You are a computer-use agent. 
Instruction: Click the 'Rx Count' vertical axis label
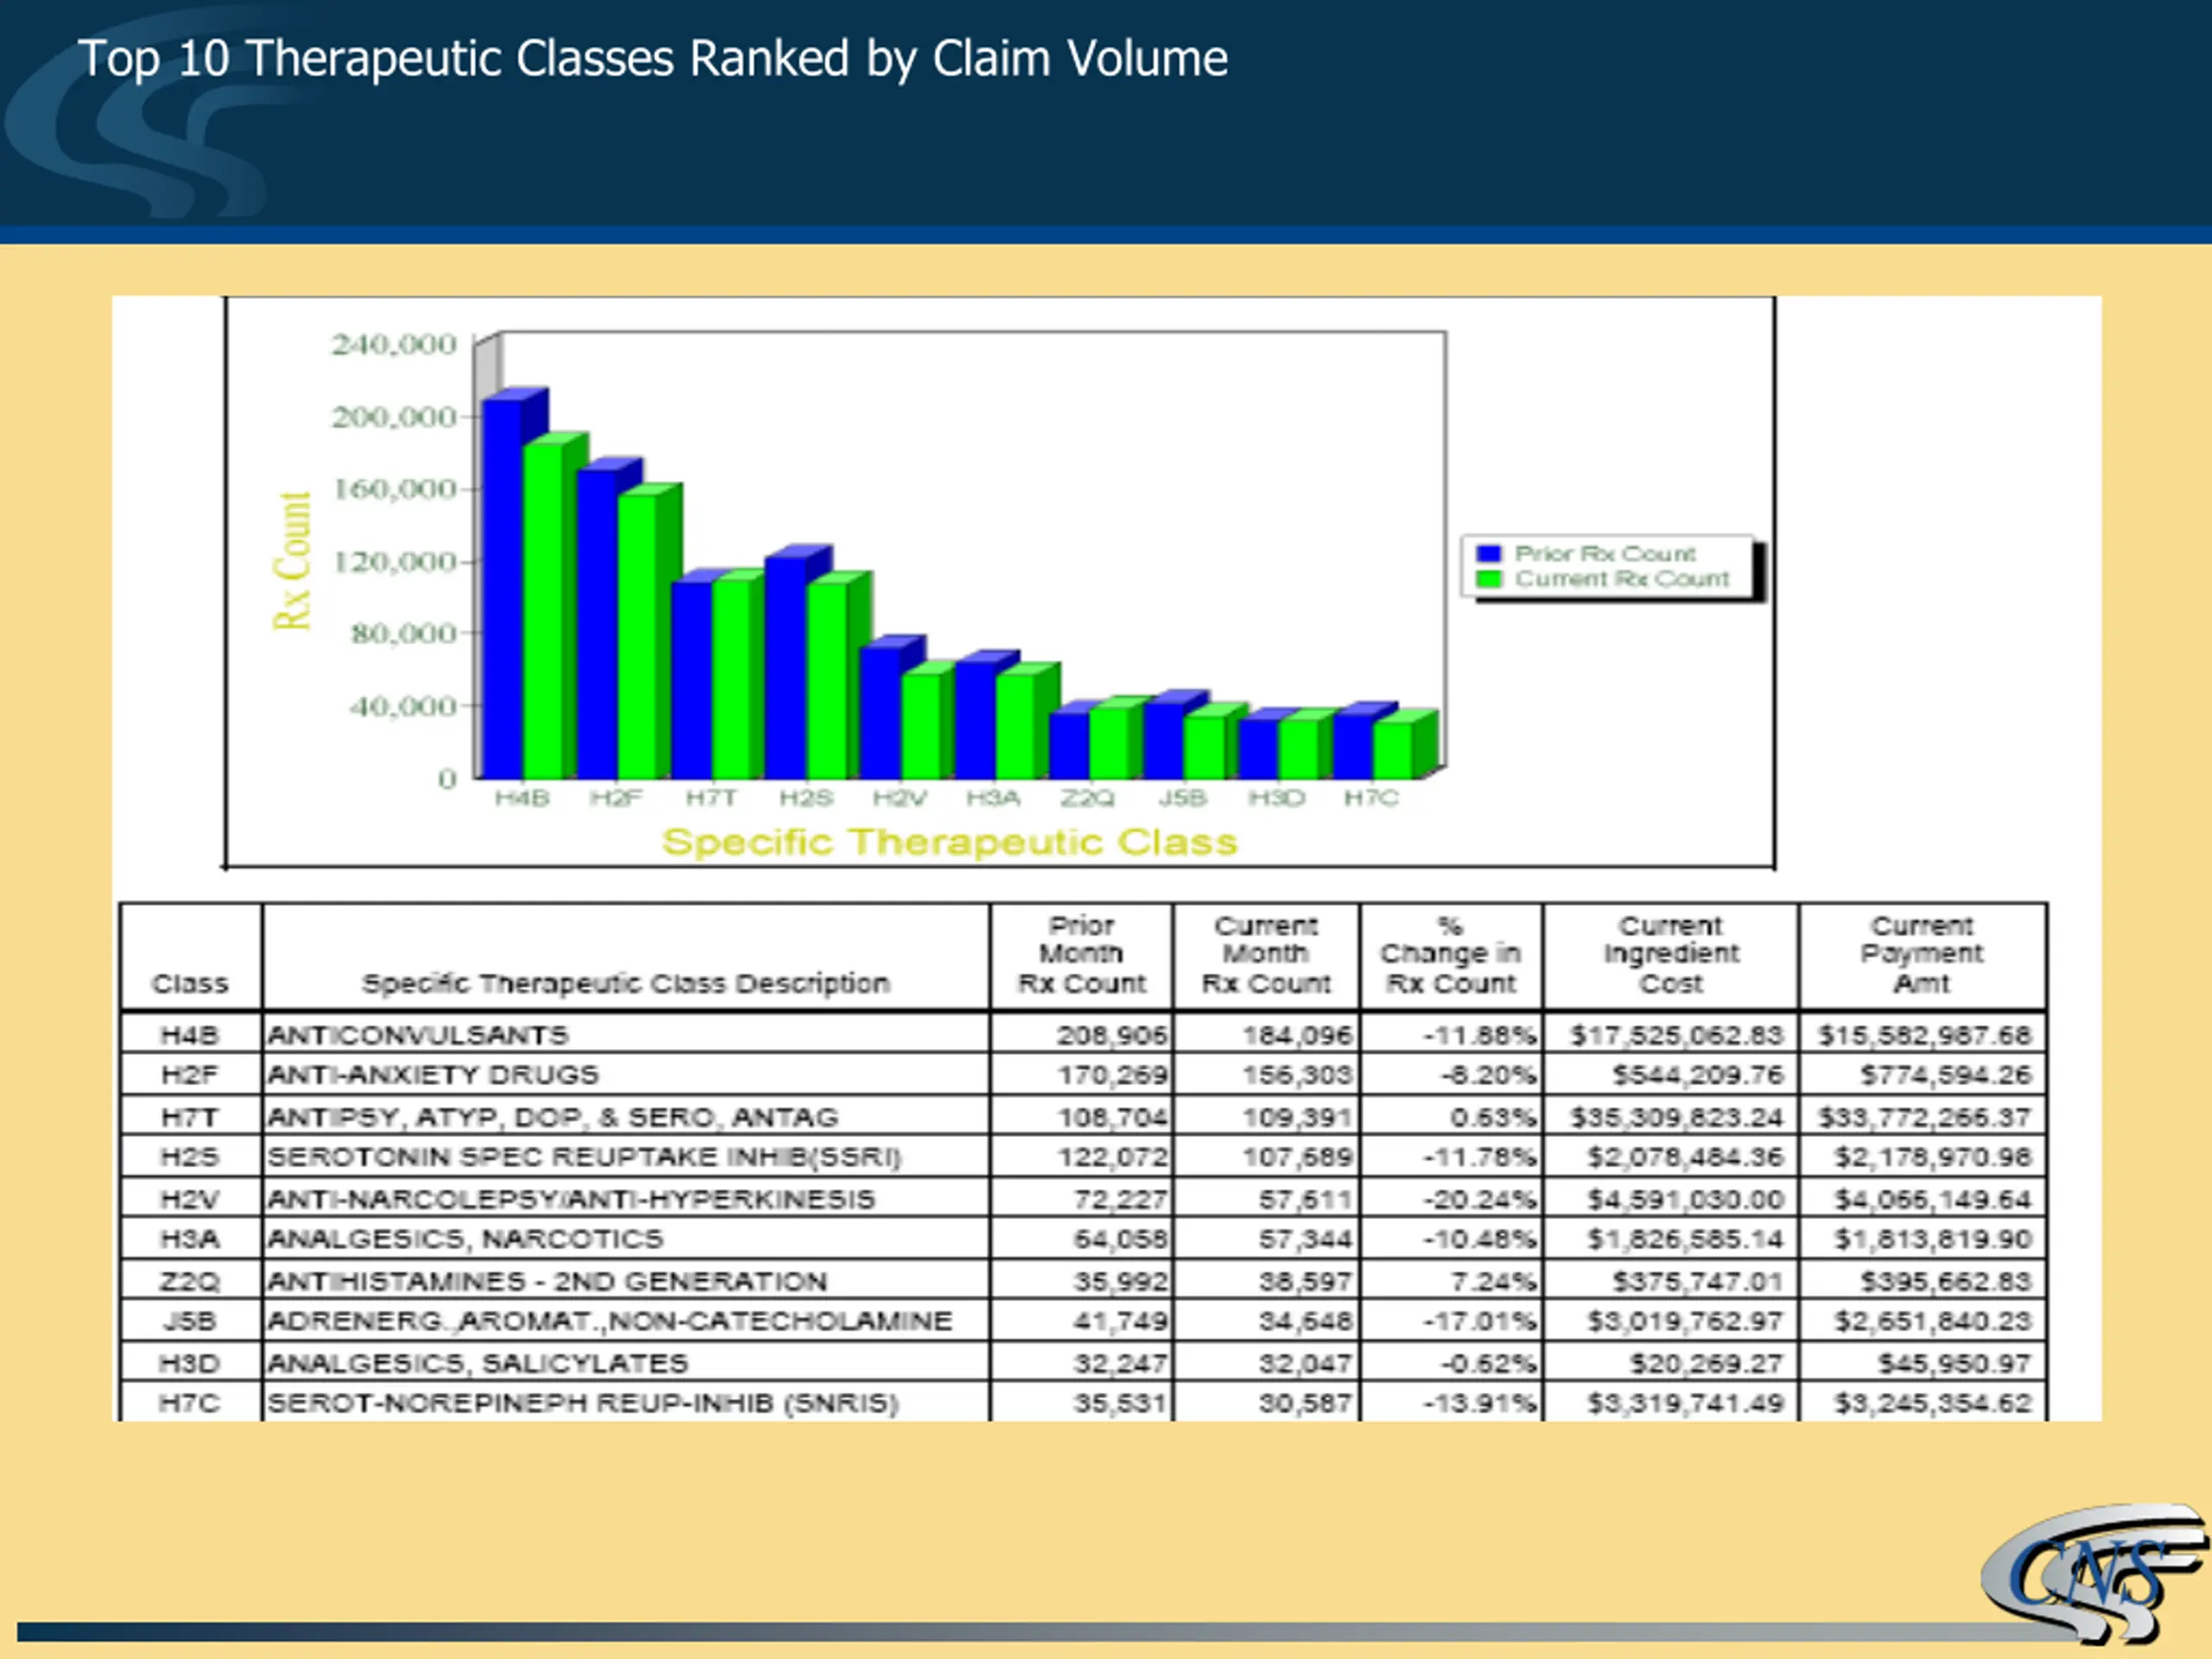coord(293,561)
